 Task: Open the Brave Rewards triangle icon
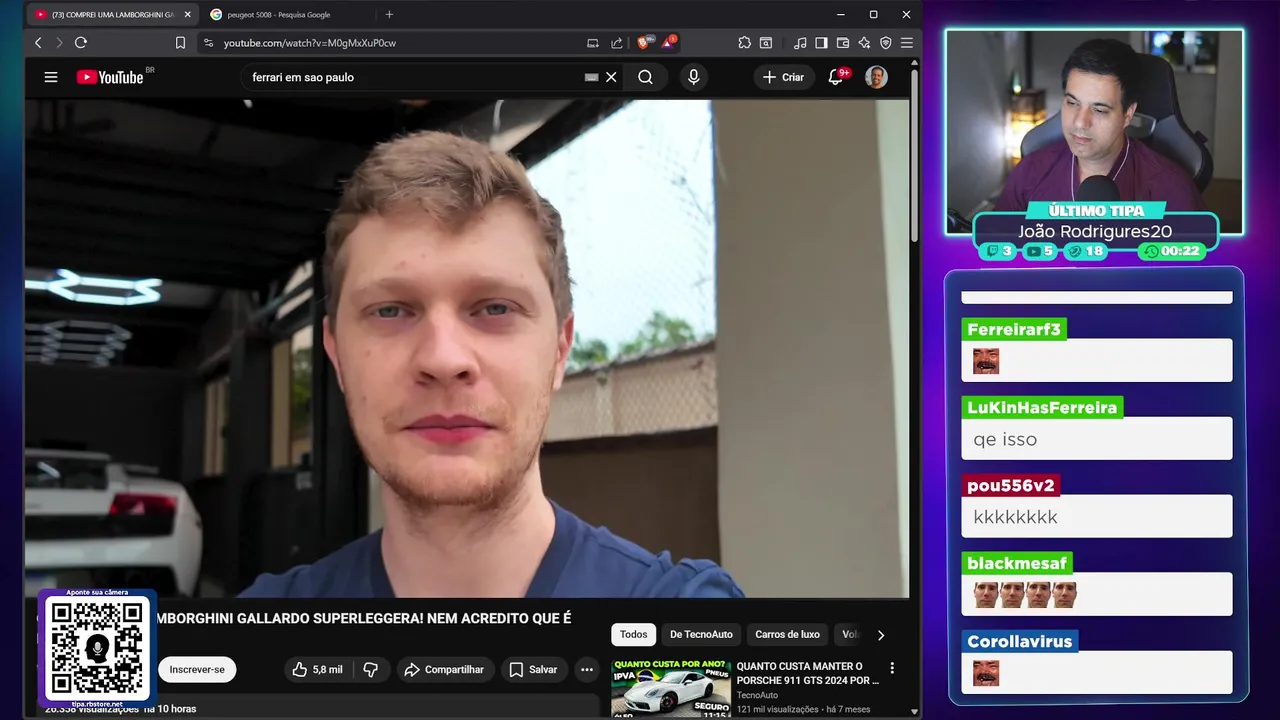coord(668,42)
